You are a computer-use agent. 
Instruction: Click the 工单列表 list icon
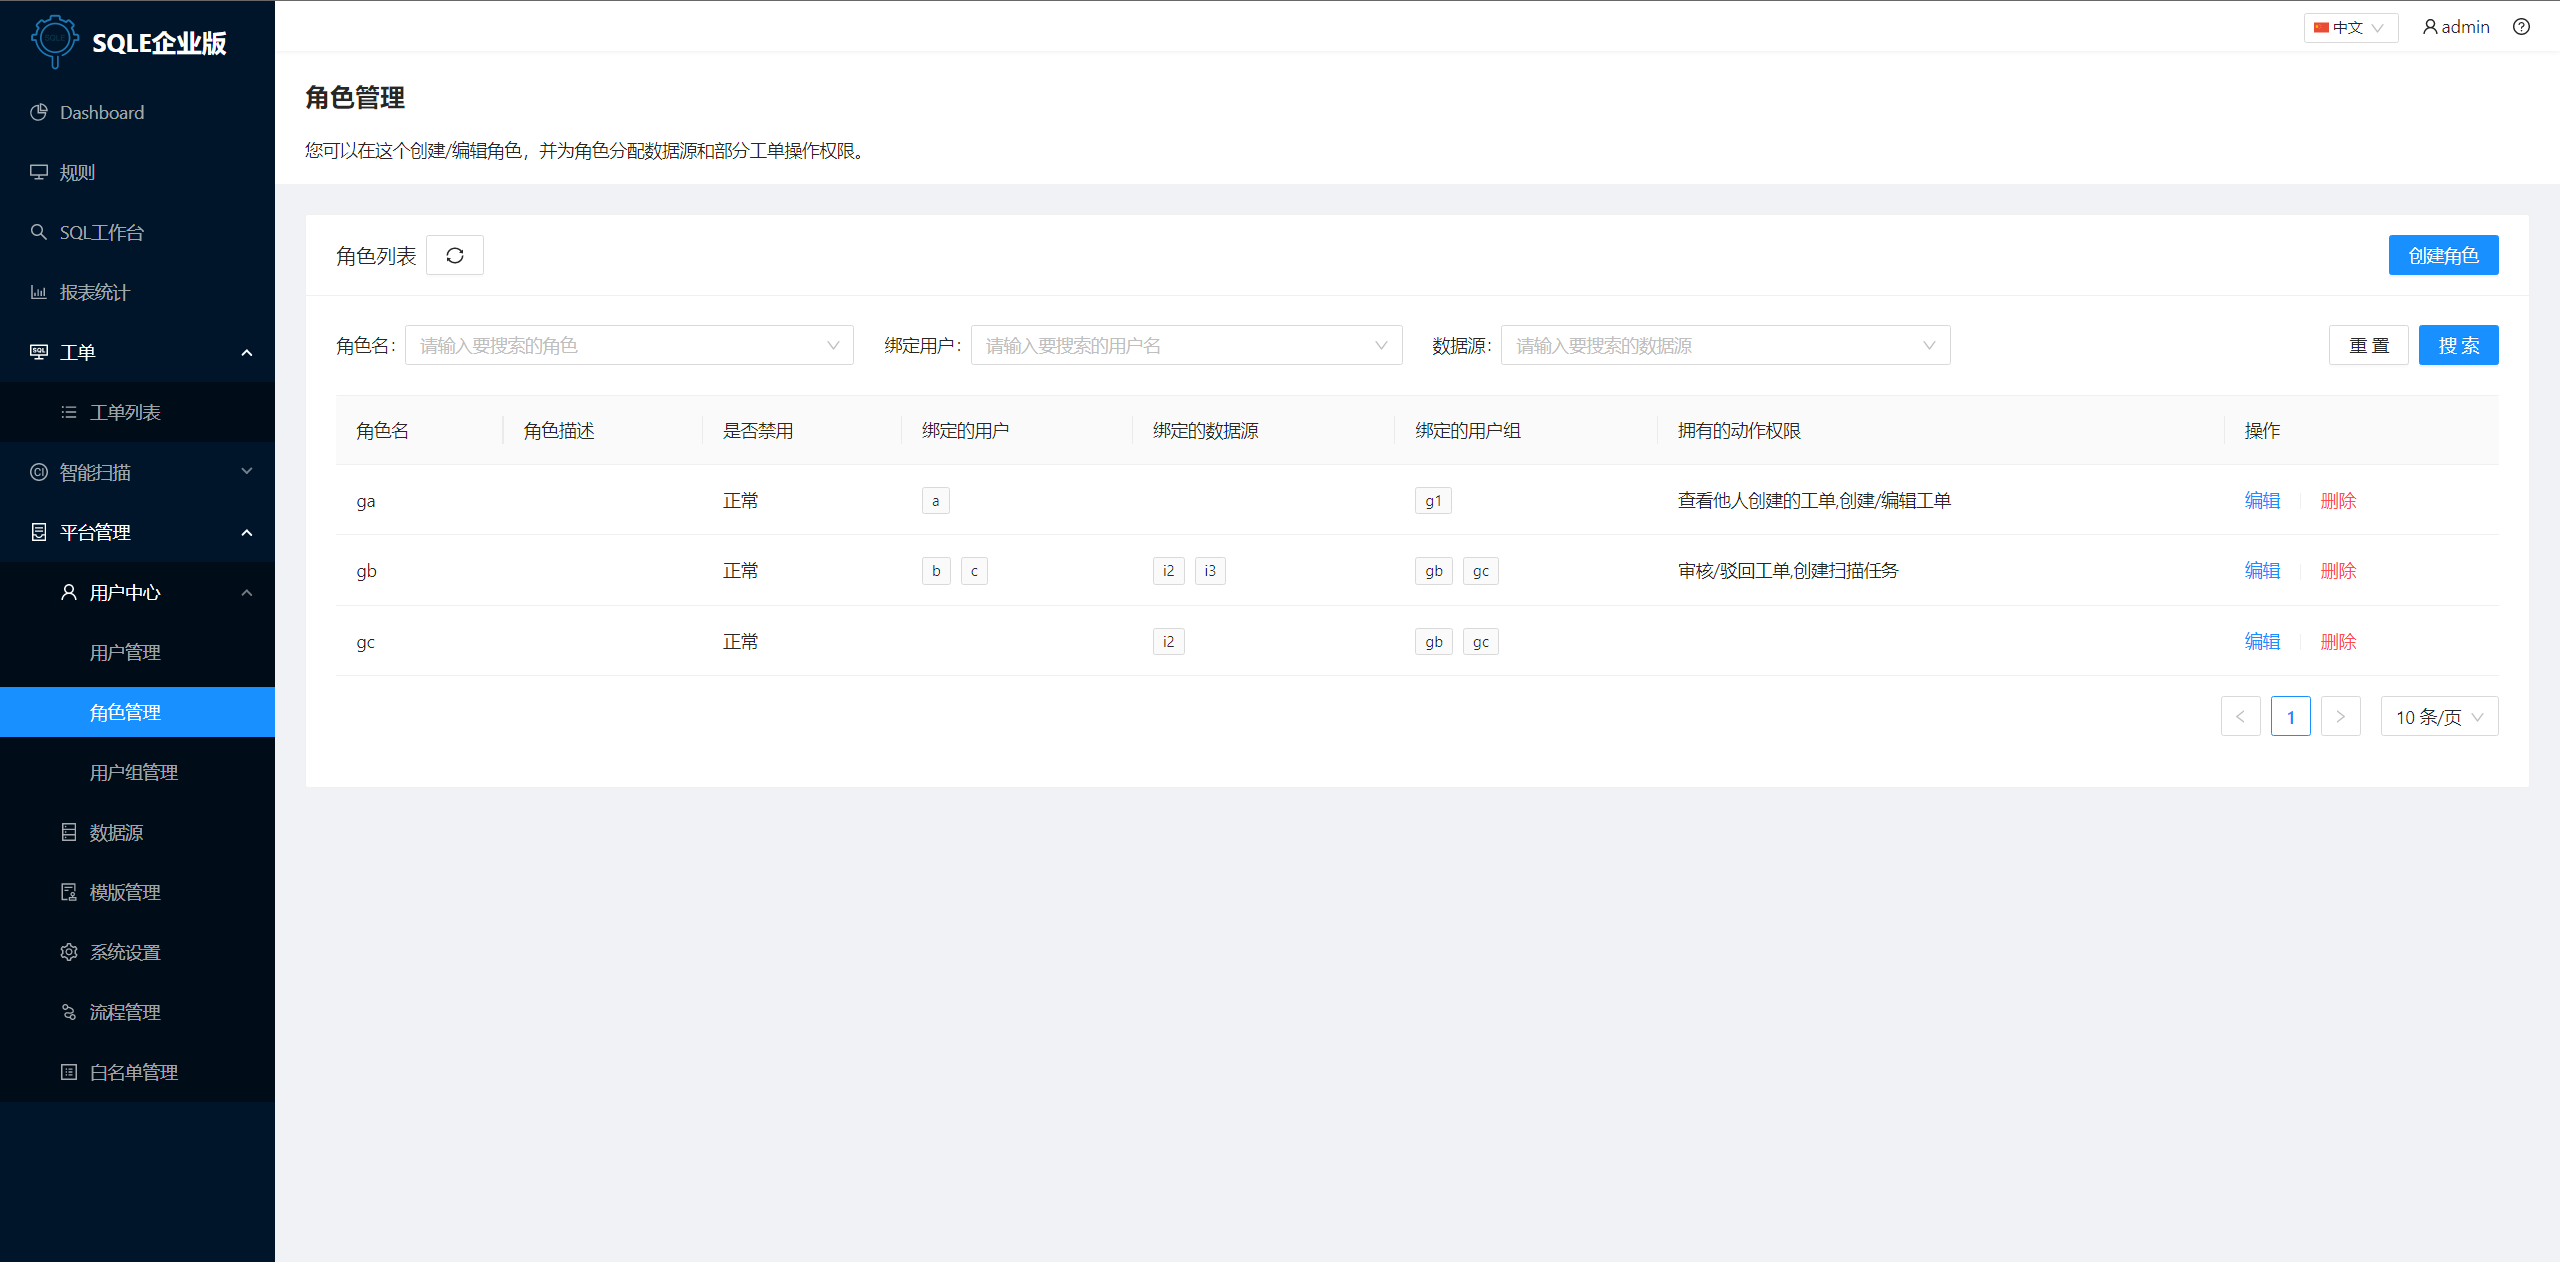(69, 412)
